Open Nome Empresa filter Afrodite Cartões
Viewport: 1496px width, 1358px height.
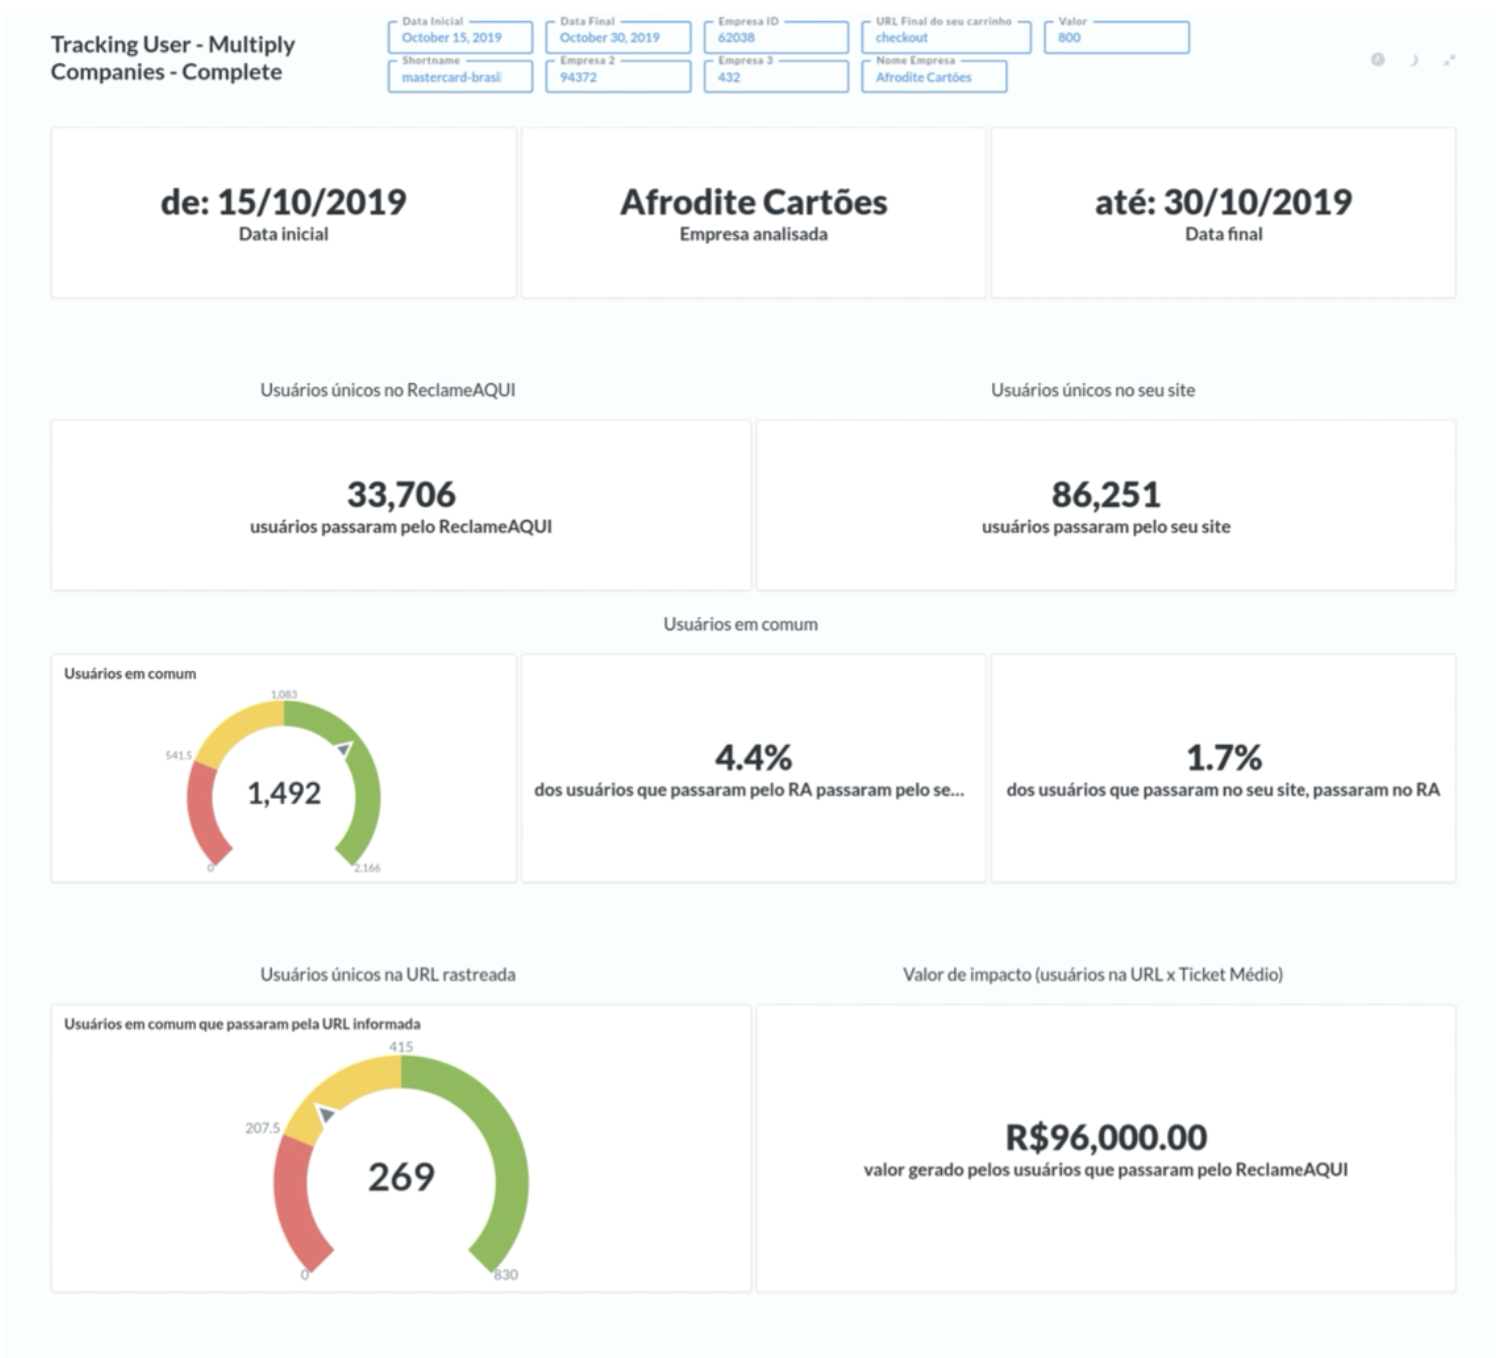click(934, 77)
